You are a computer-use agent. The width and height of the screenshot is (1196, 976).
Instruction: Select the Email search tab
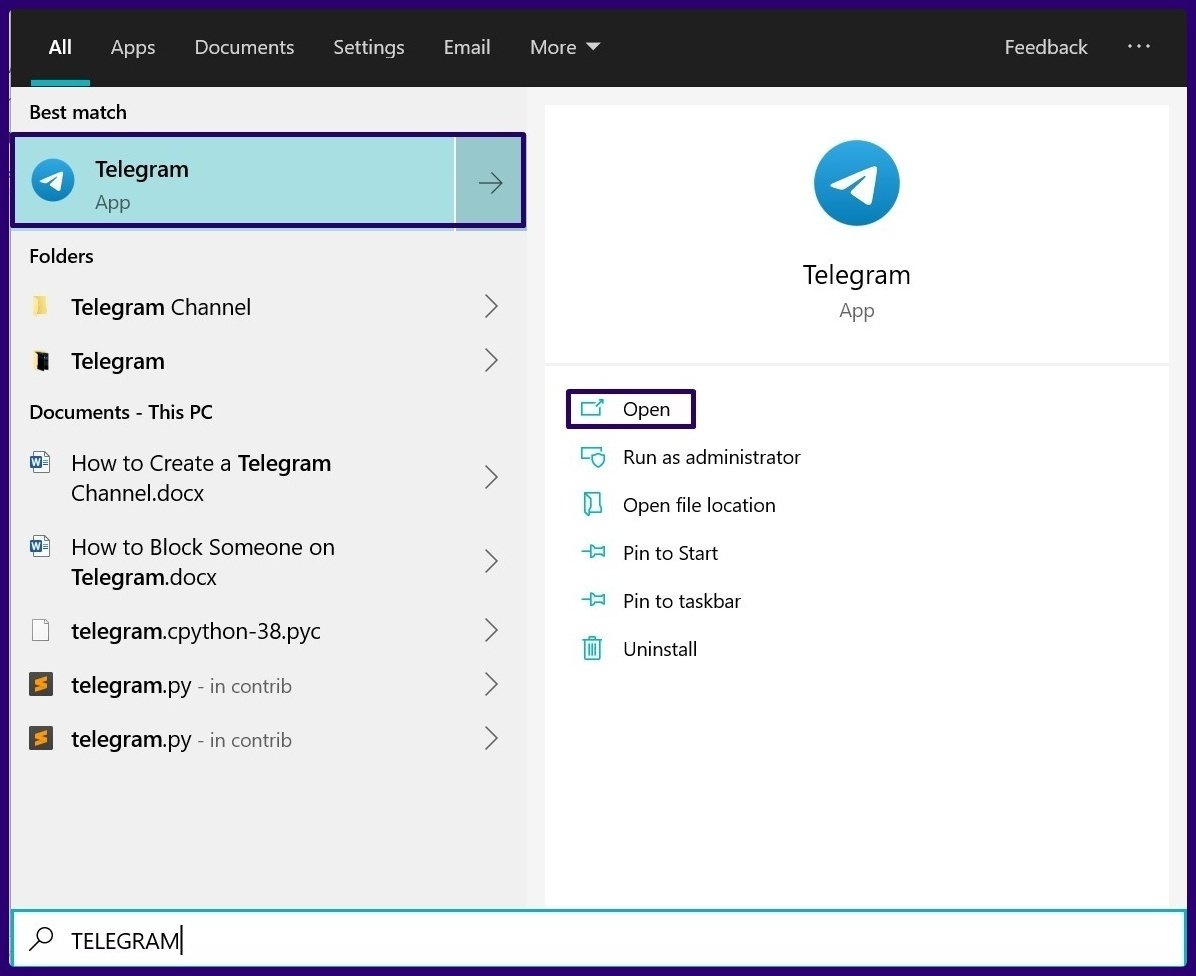[467, 47]
